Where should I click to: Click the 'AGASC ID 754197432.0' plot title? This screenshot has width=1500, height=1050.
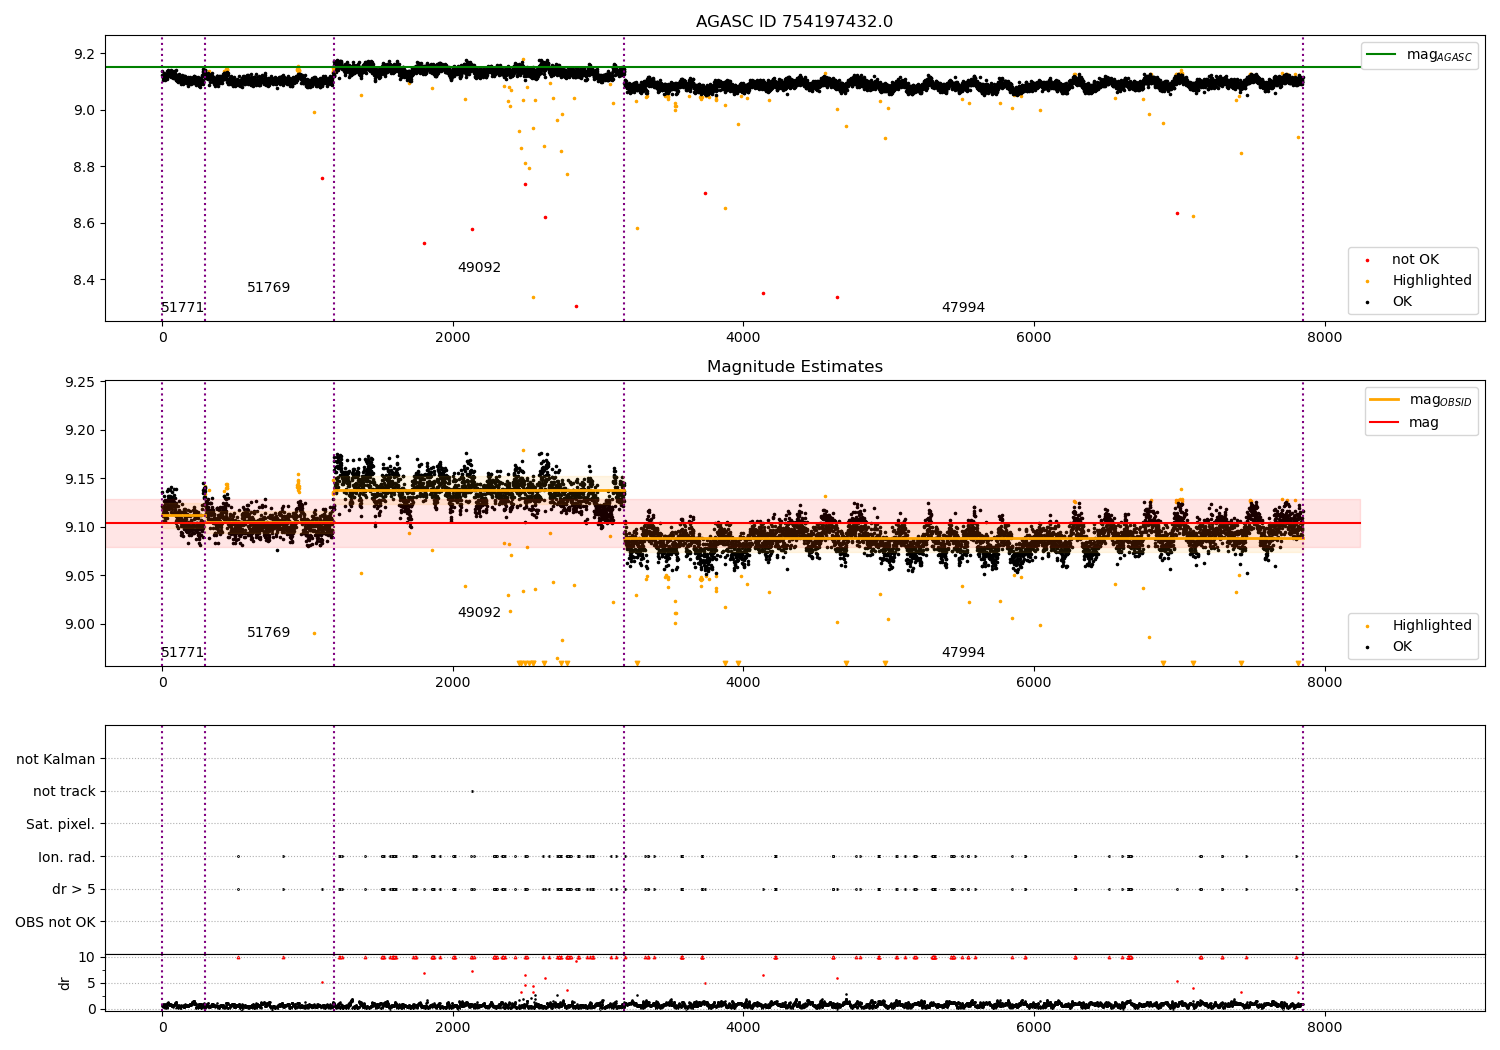point(794,22)
